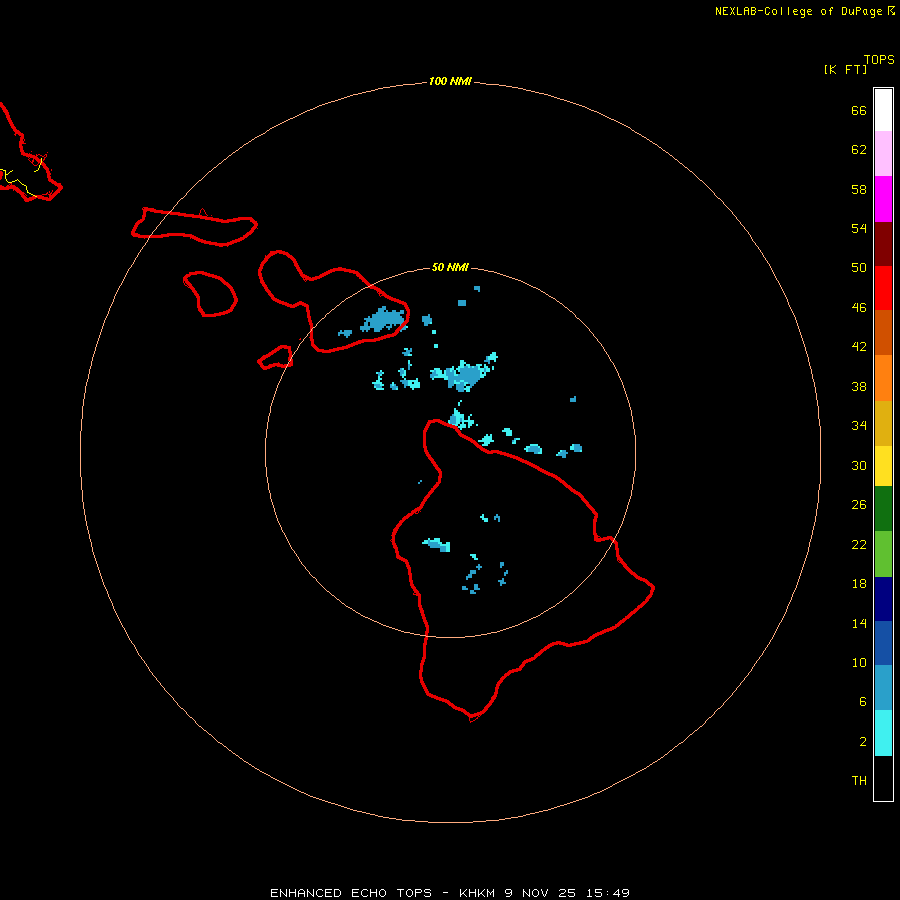
Task: Click the 30 scale label
Action: (859, 465)
